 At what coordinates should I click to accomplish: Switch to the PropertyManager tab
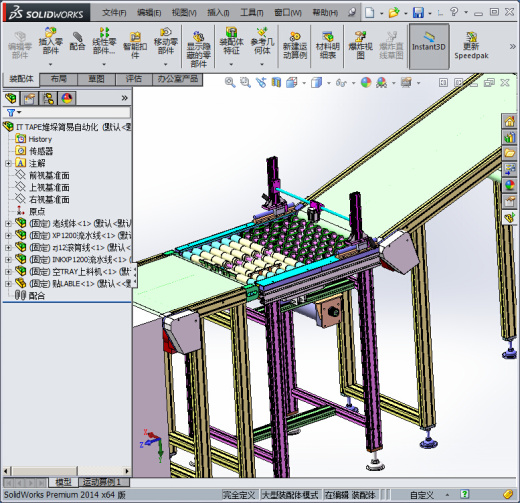coord(29,98)
